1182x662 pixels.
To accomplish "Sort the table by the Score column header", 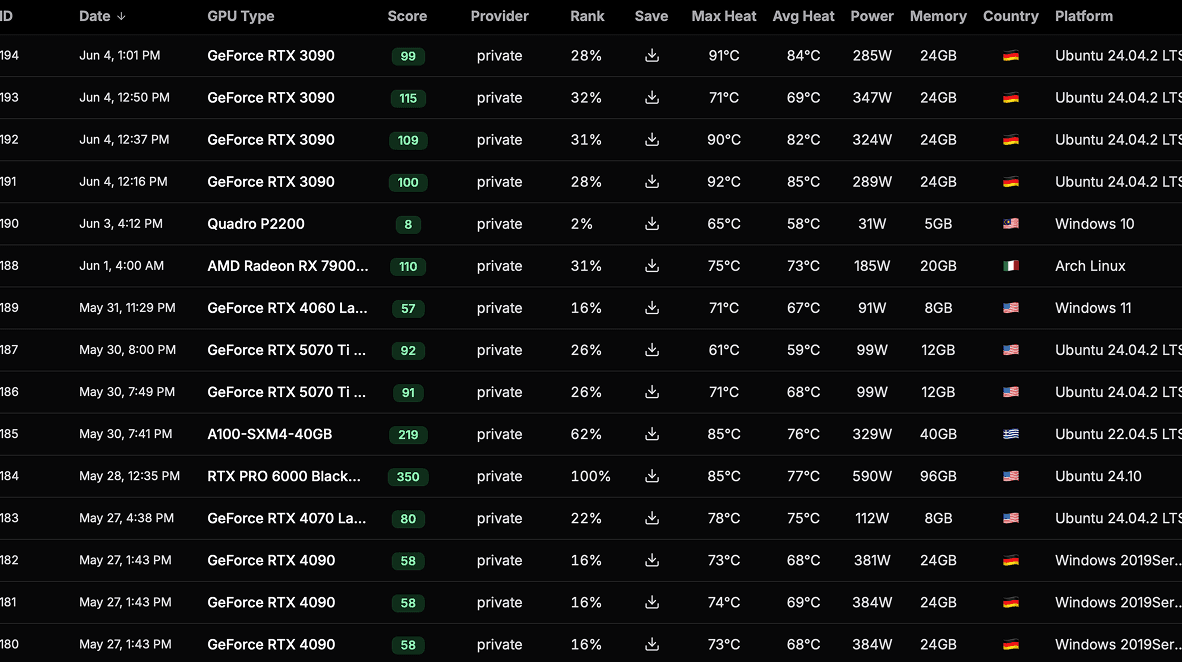I will 406,16.
